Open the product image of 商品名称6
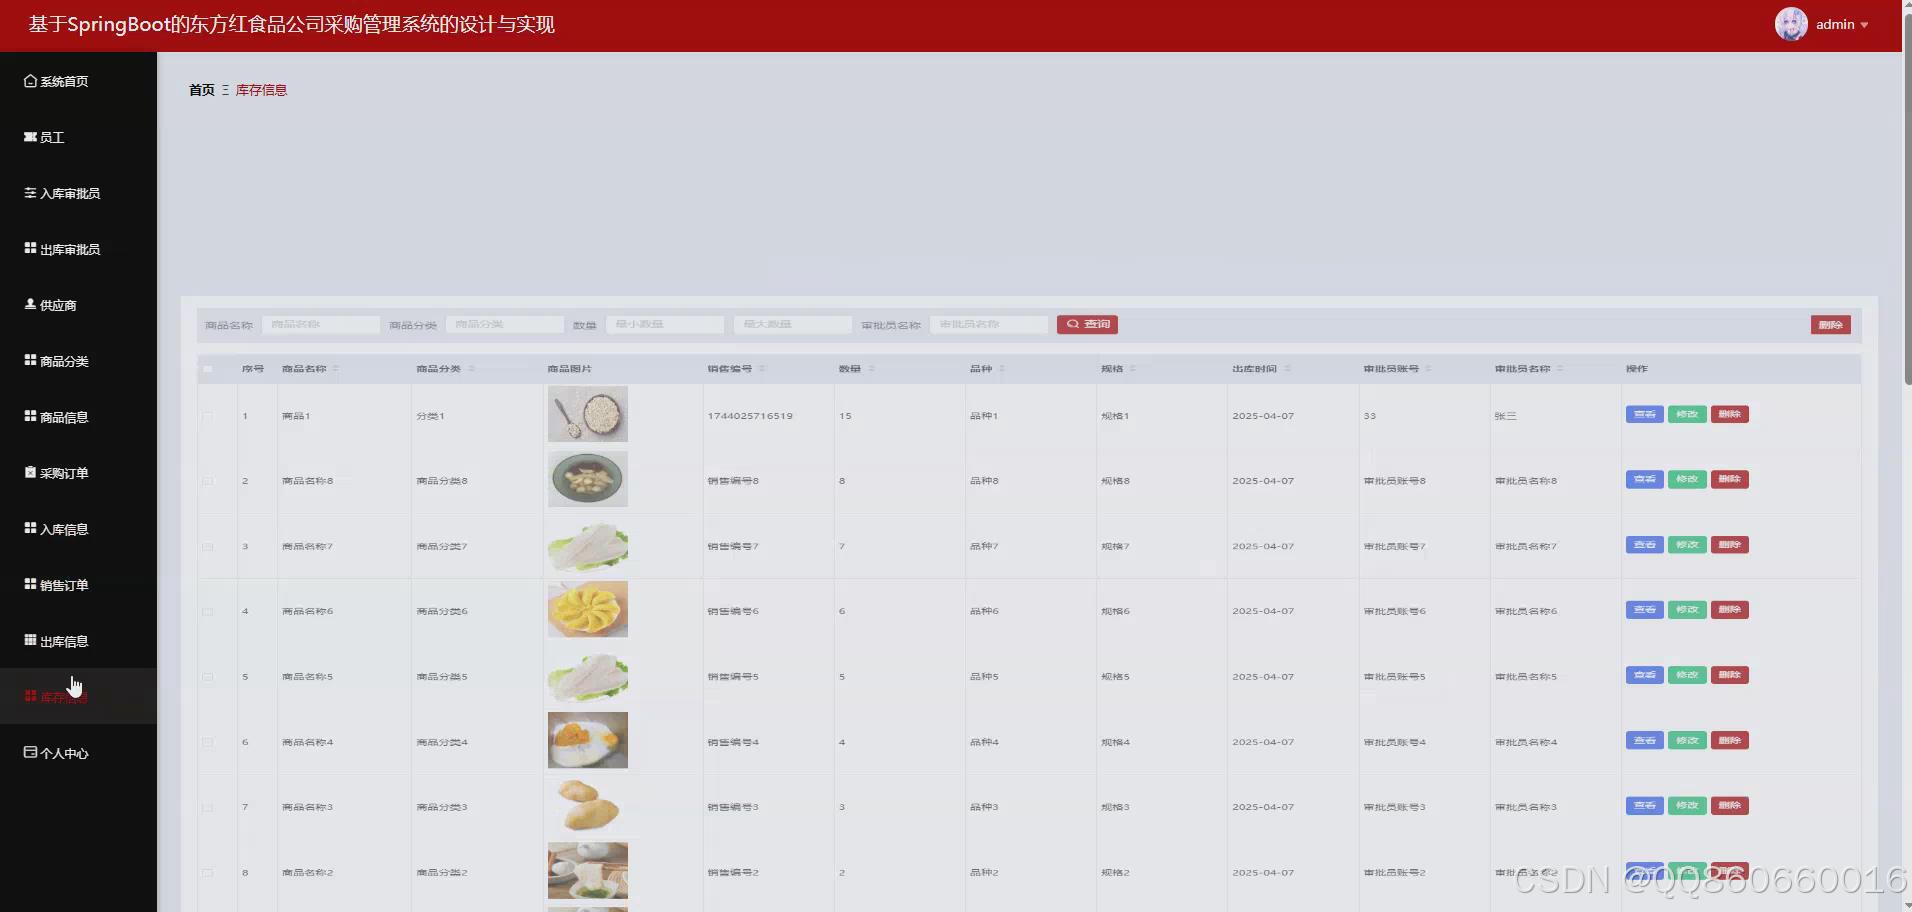 pos(588,609)
